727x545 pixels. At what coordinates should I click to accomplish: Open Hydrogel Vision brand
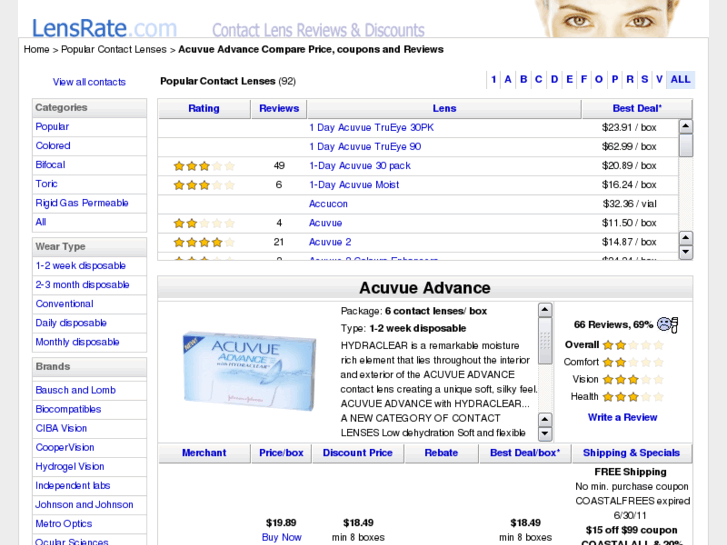point(70,466)
